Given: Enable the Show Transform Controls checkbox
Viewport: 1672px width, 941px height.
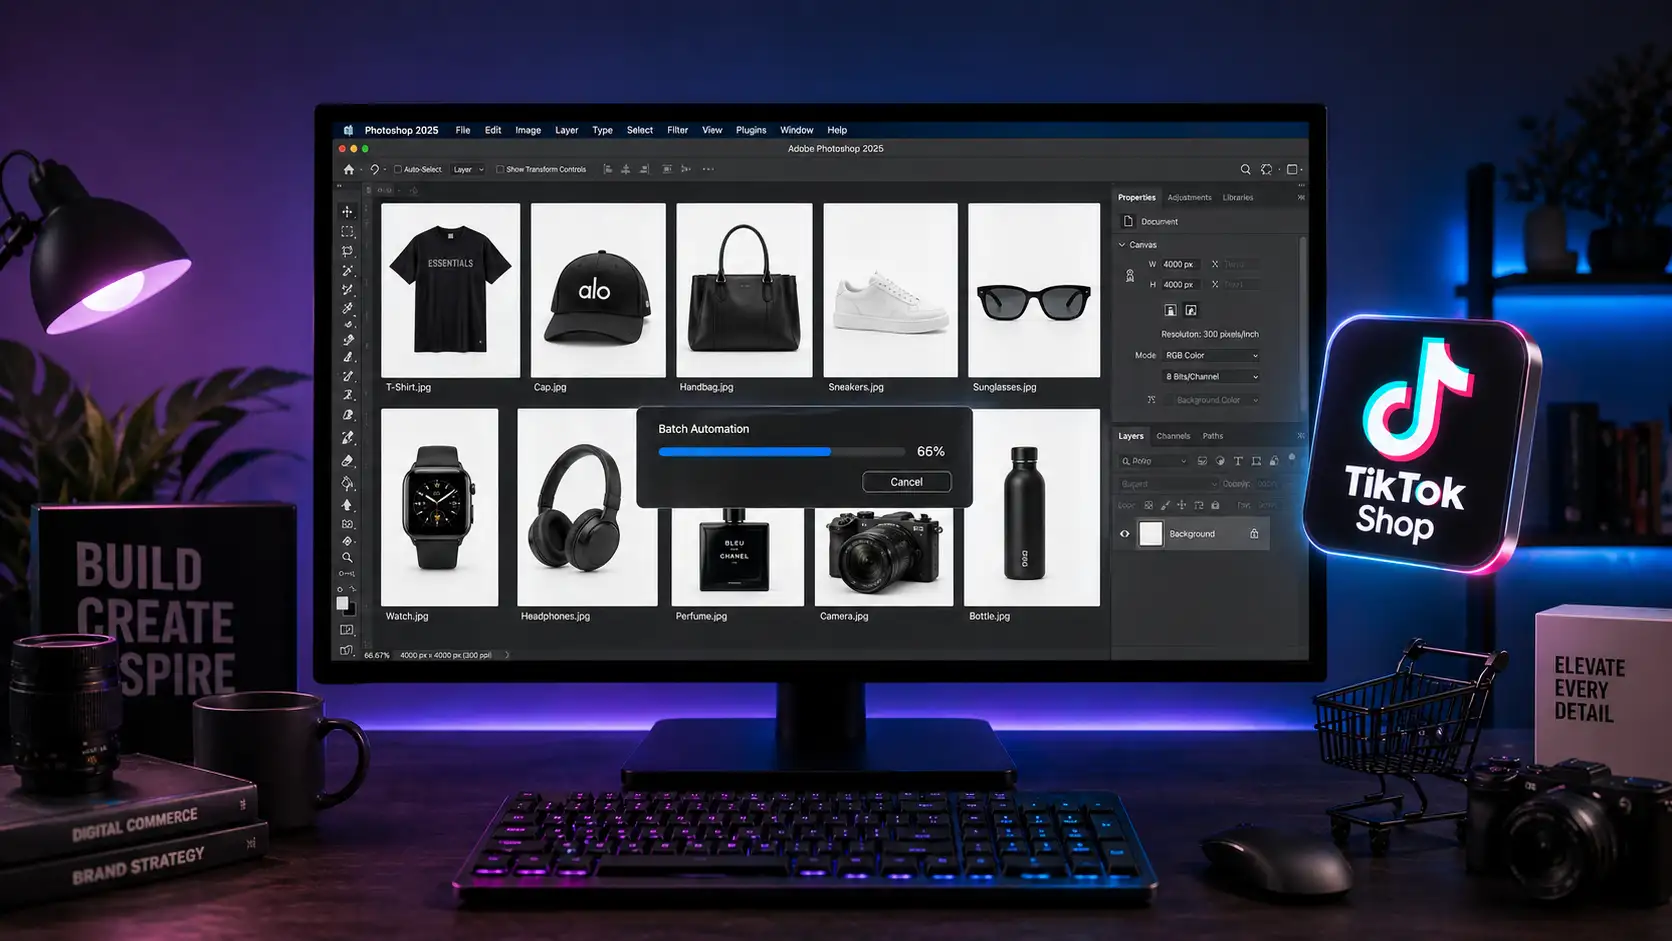Looking at the screenshot, I should (500, 169).
